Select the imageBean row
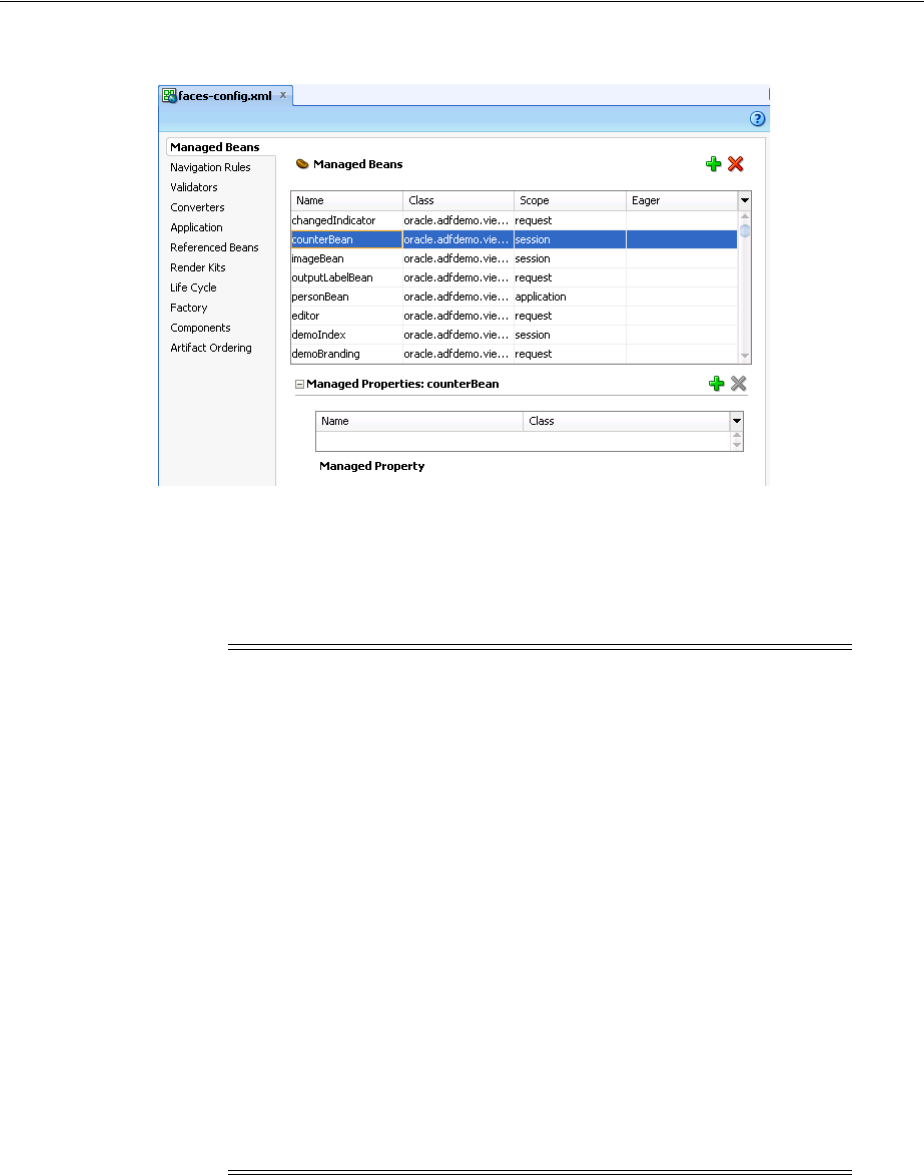 pyautogui.click(x=514, y=259)
